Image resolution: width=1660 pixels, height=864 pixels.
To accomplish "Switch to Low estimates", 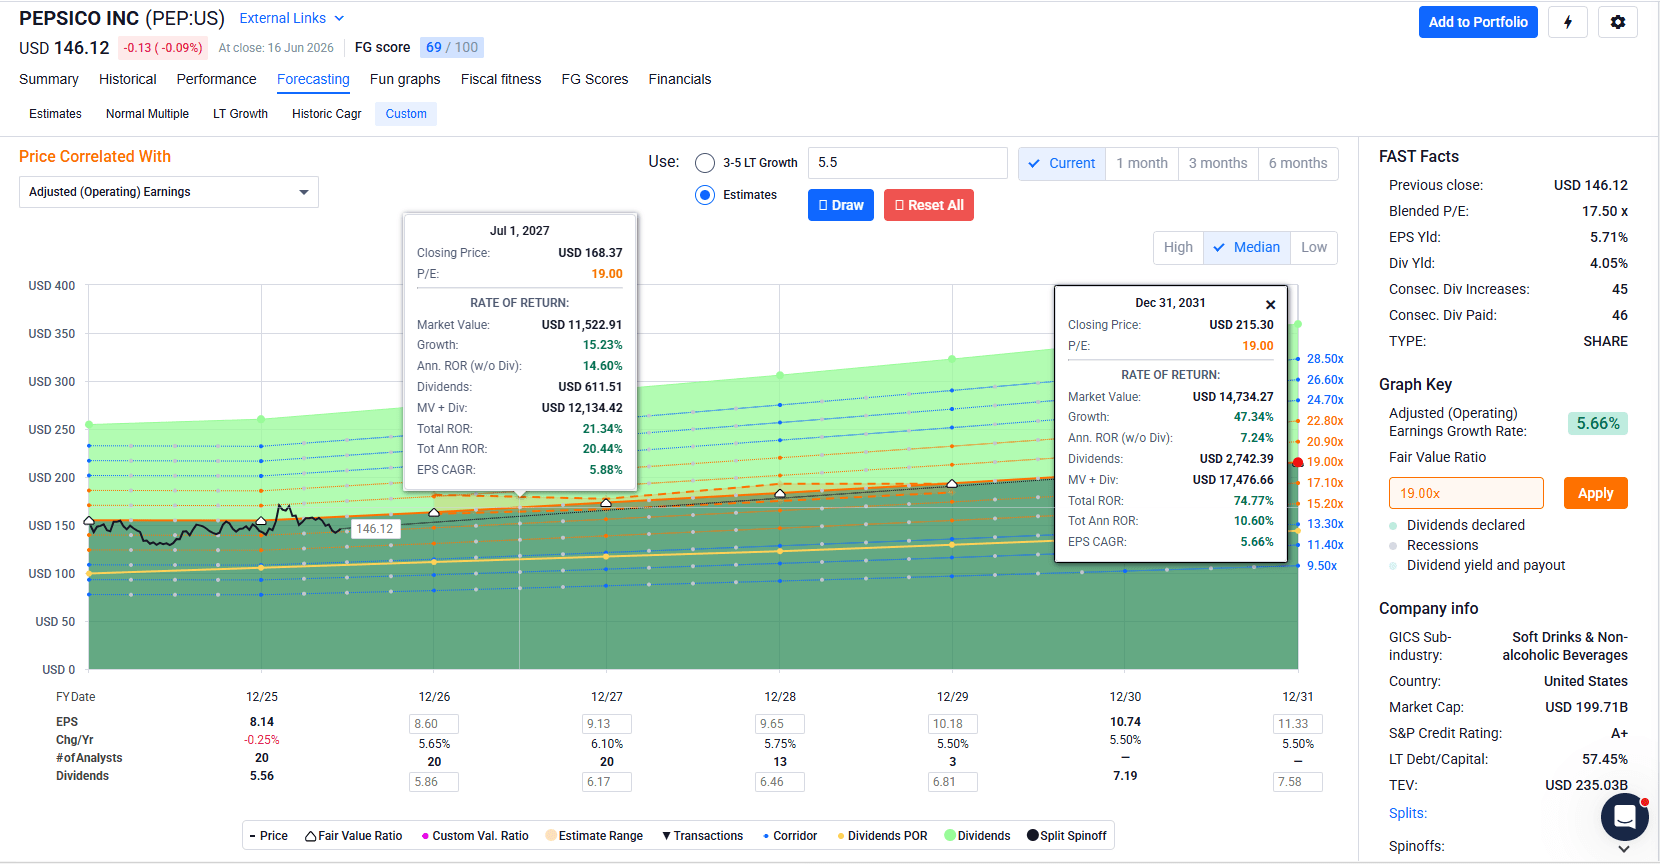I will tap(1314, 247).
